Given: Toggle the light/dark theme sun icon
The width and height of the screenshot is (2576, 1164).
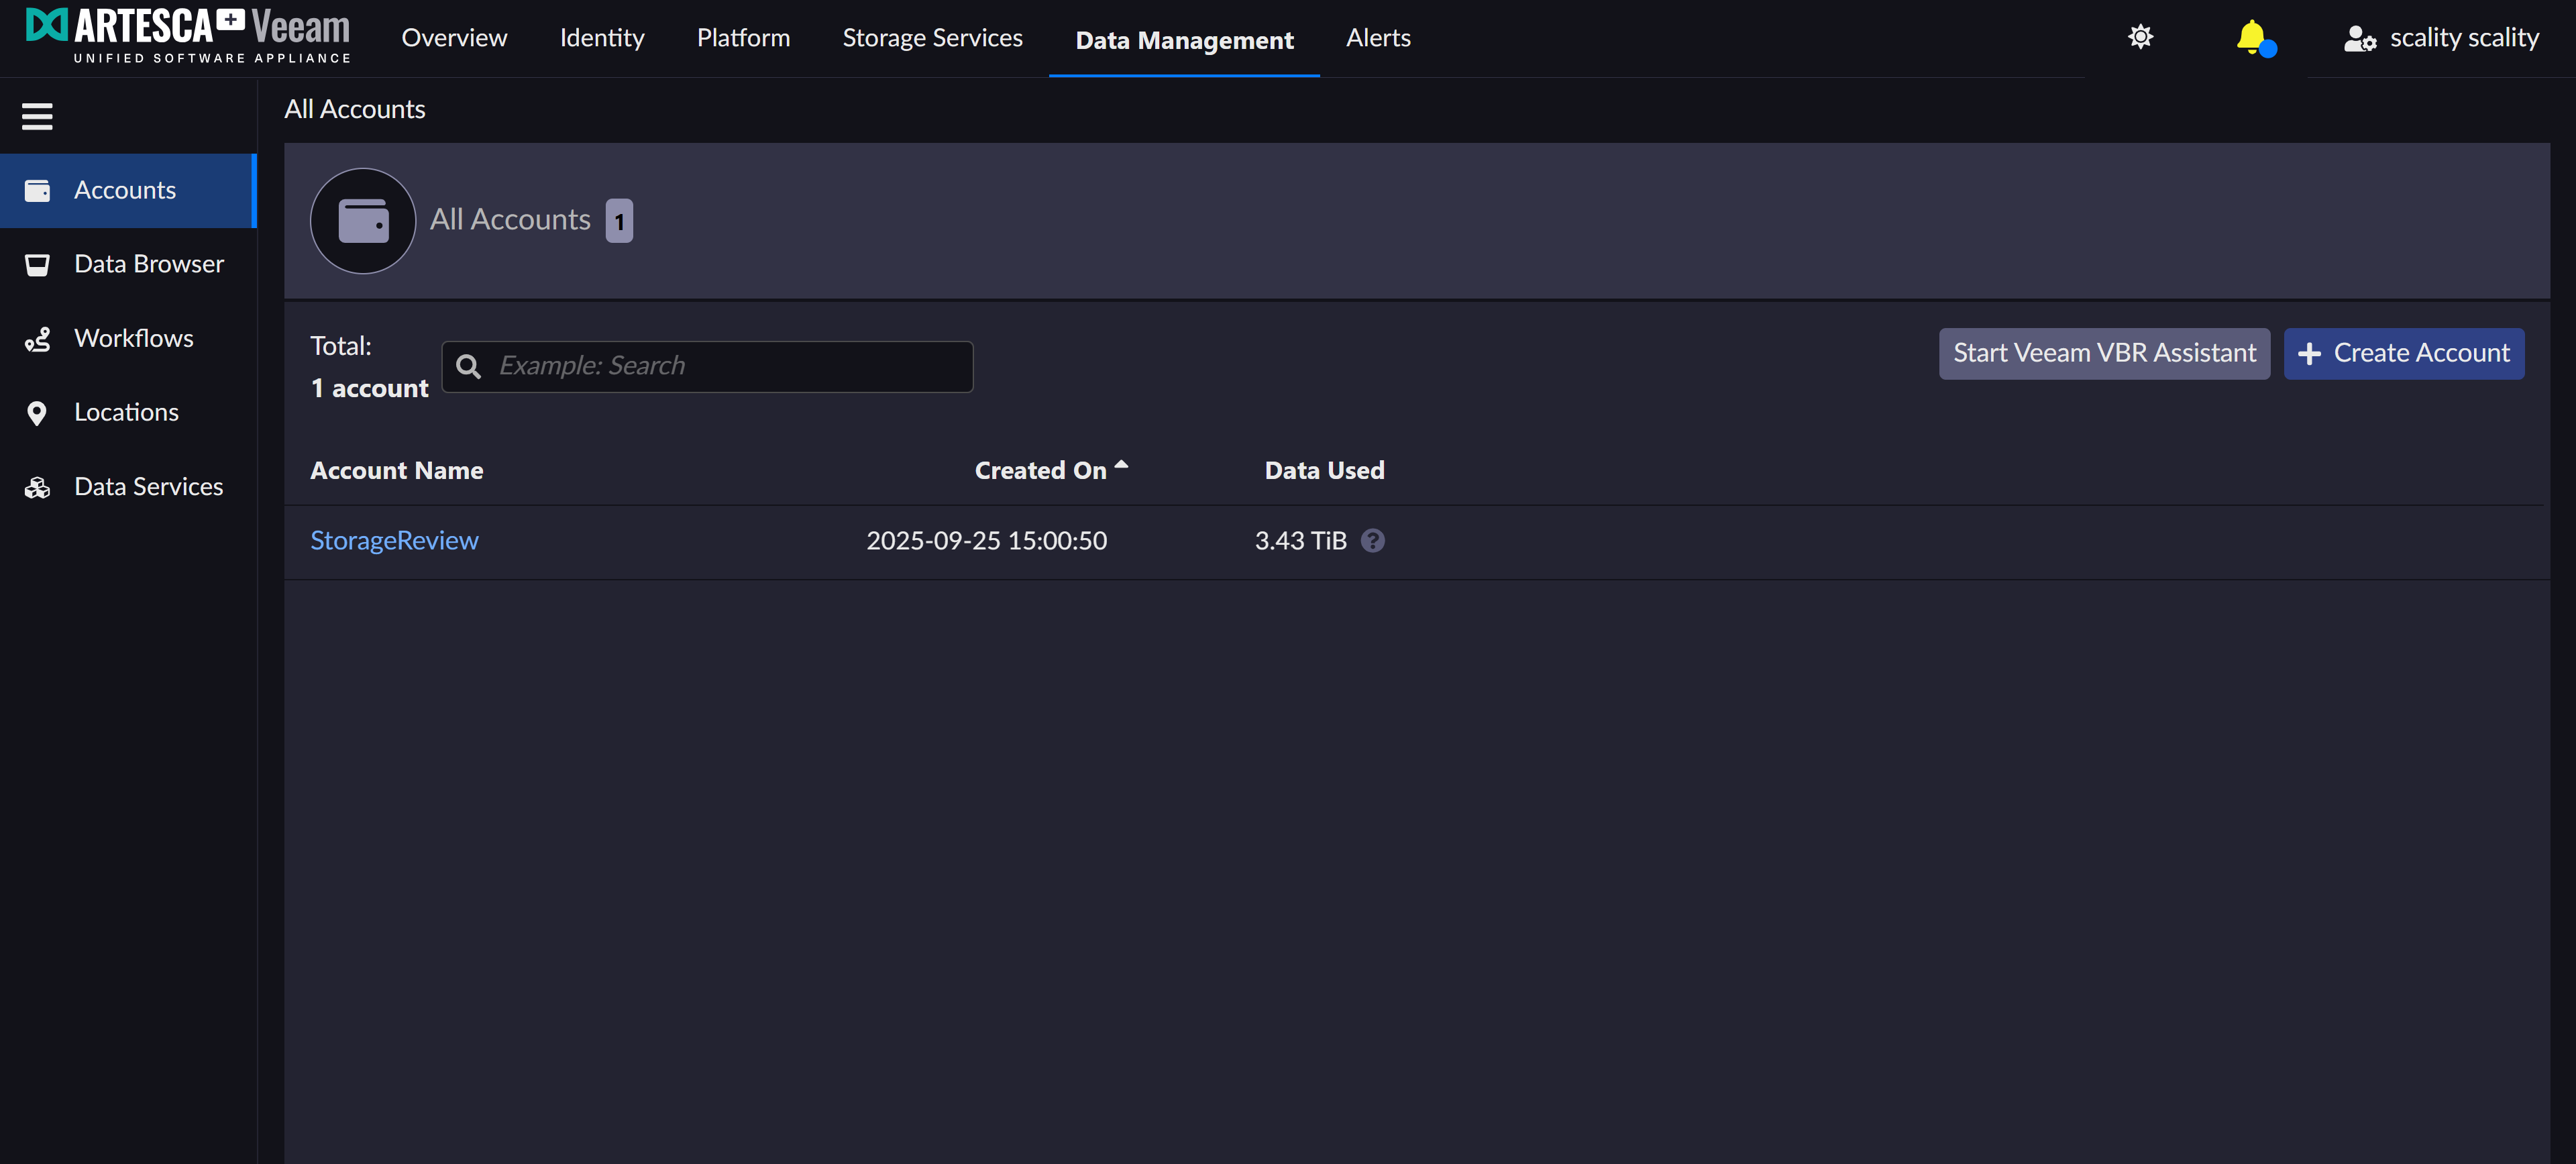Looking at the screenshot, I should click(x=2140, y=38).
